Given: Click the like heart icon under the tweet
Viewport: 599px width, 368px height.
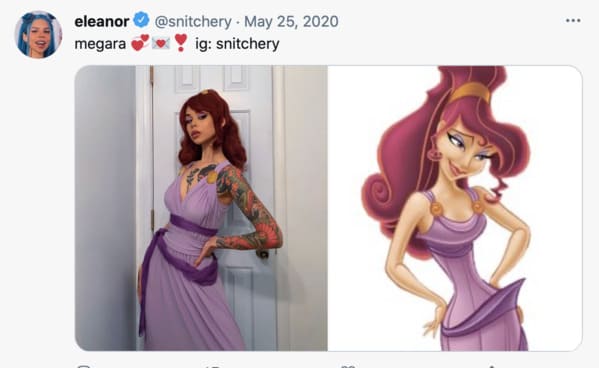Looking at the screenshot, I should (x=348, y=366).
